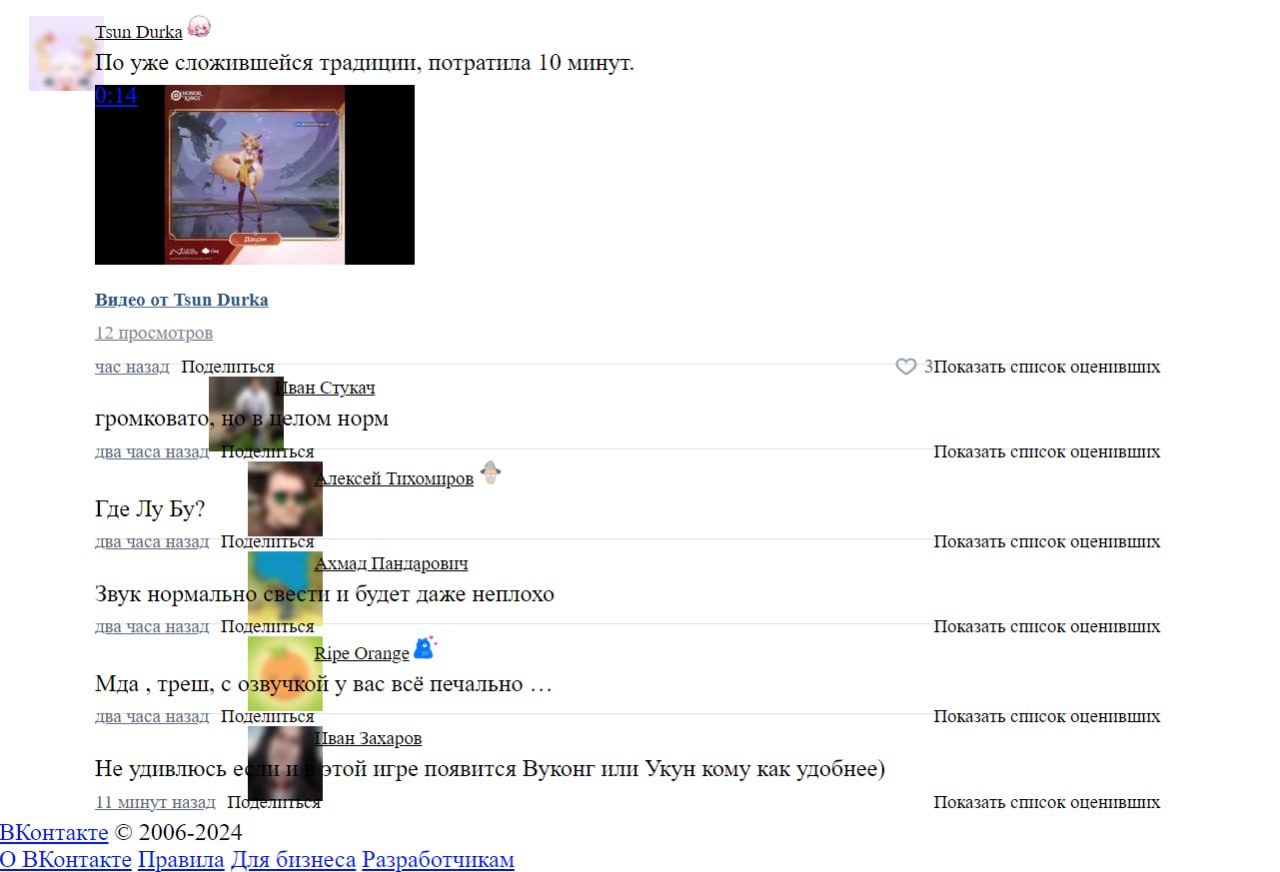The width and height of the screenshot is (1280, 872).
Task: Share the 'громковато, но в целом норм' comment
Action: click(x=267, y=452)
